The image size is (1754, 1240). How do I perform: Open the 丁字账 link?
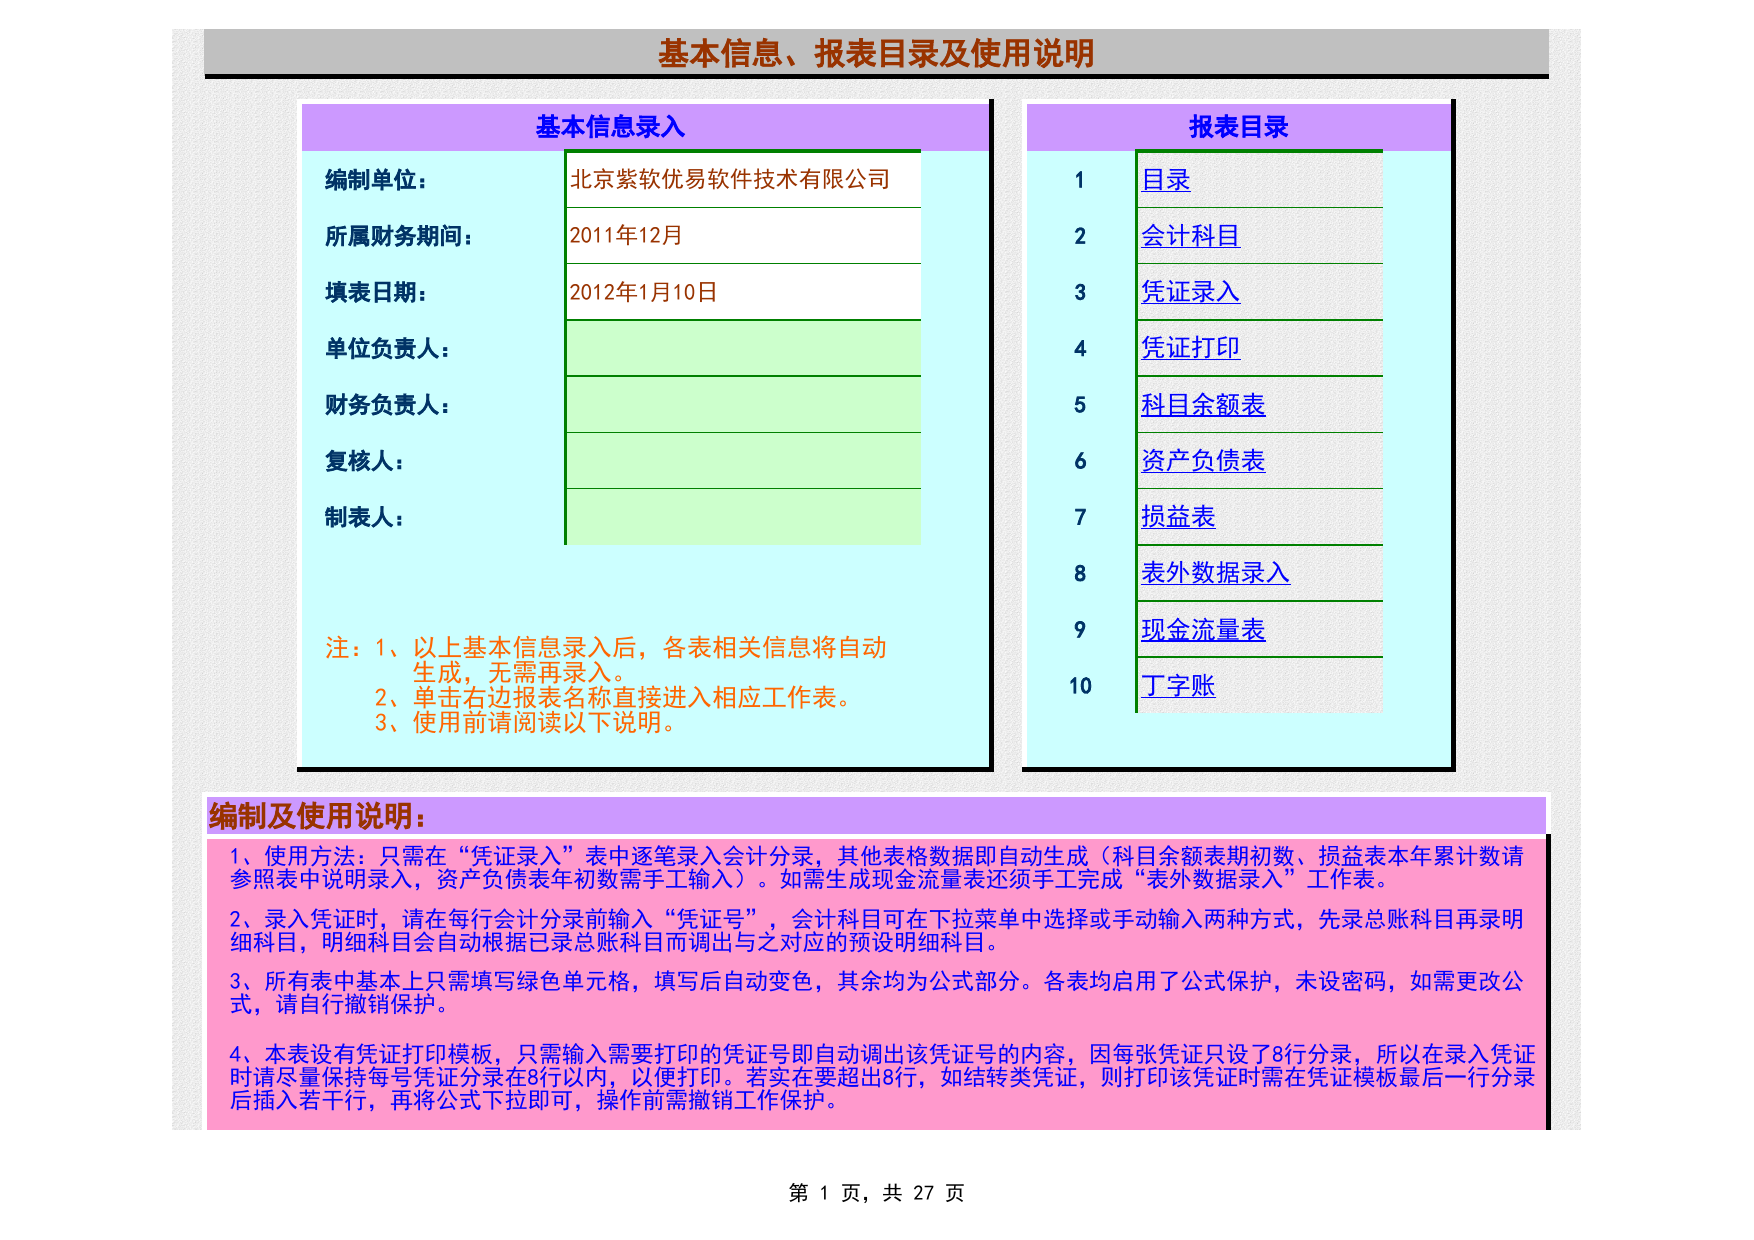[x=1178, y=686]
